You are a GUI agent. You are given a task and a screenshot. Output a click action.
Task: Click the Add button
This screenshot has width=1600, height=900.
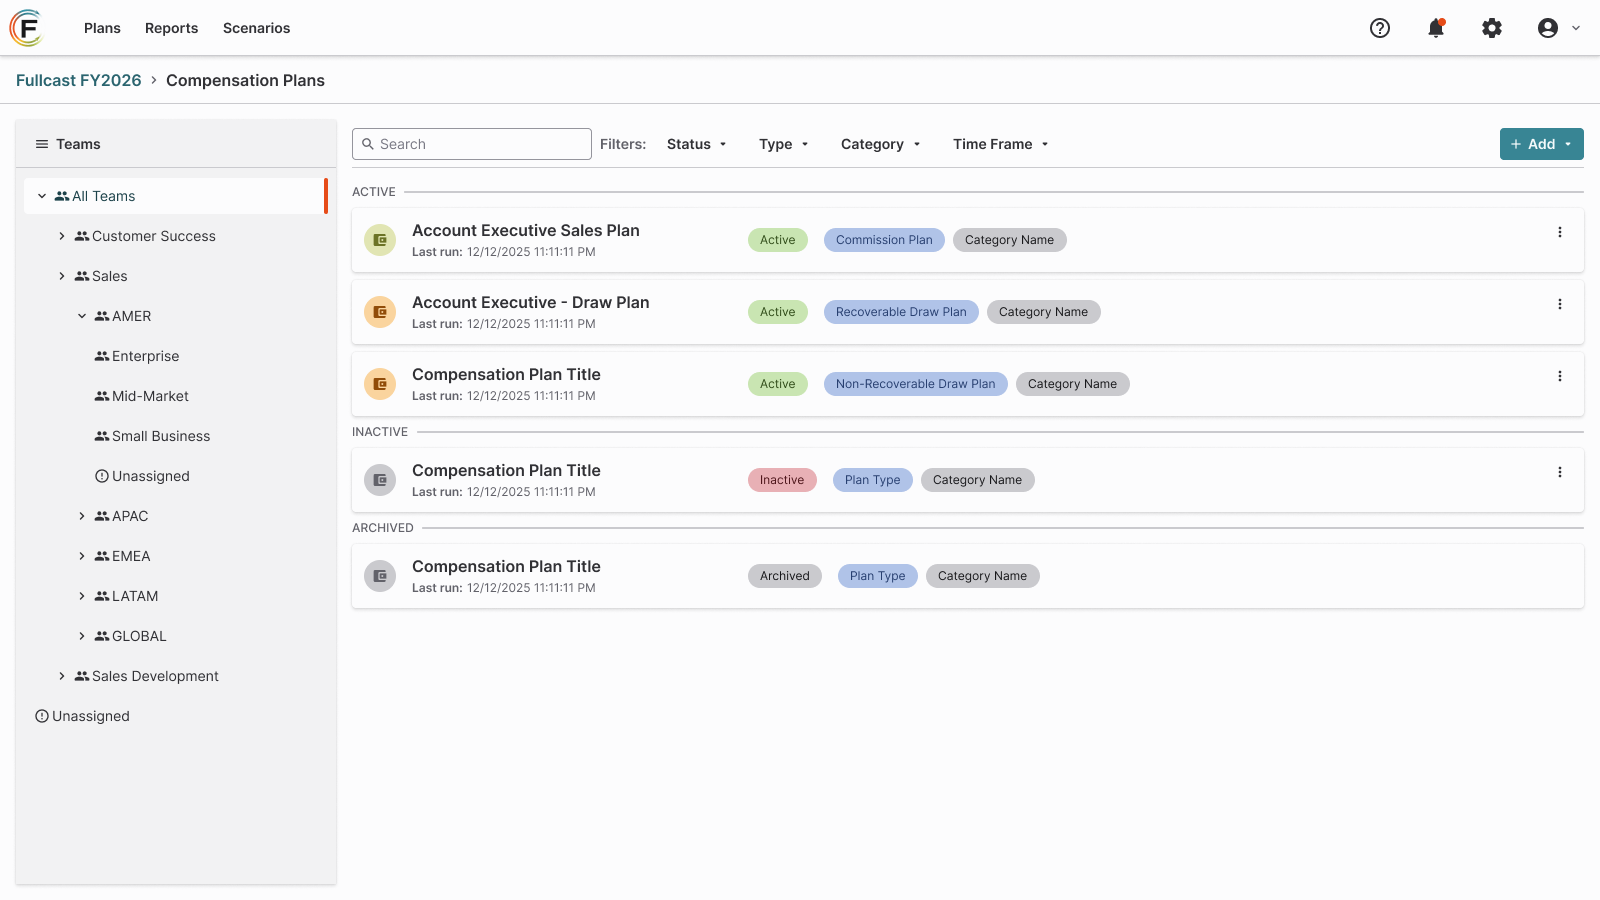[x=1541, y=144]
